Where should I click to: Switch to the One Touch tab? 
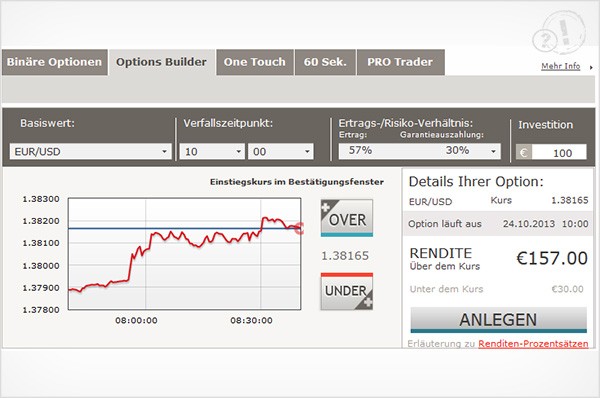pyautogui.click(x=255, y=62)
